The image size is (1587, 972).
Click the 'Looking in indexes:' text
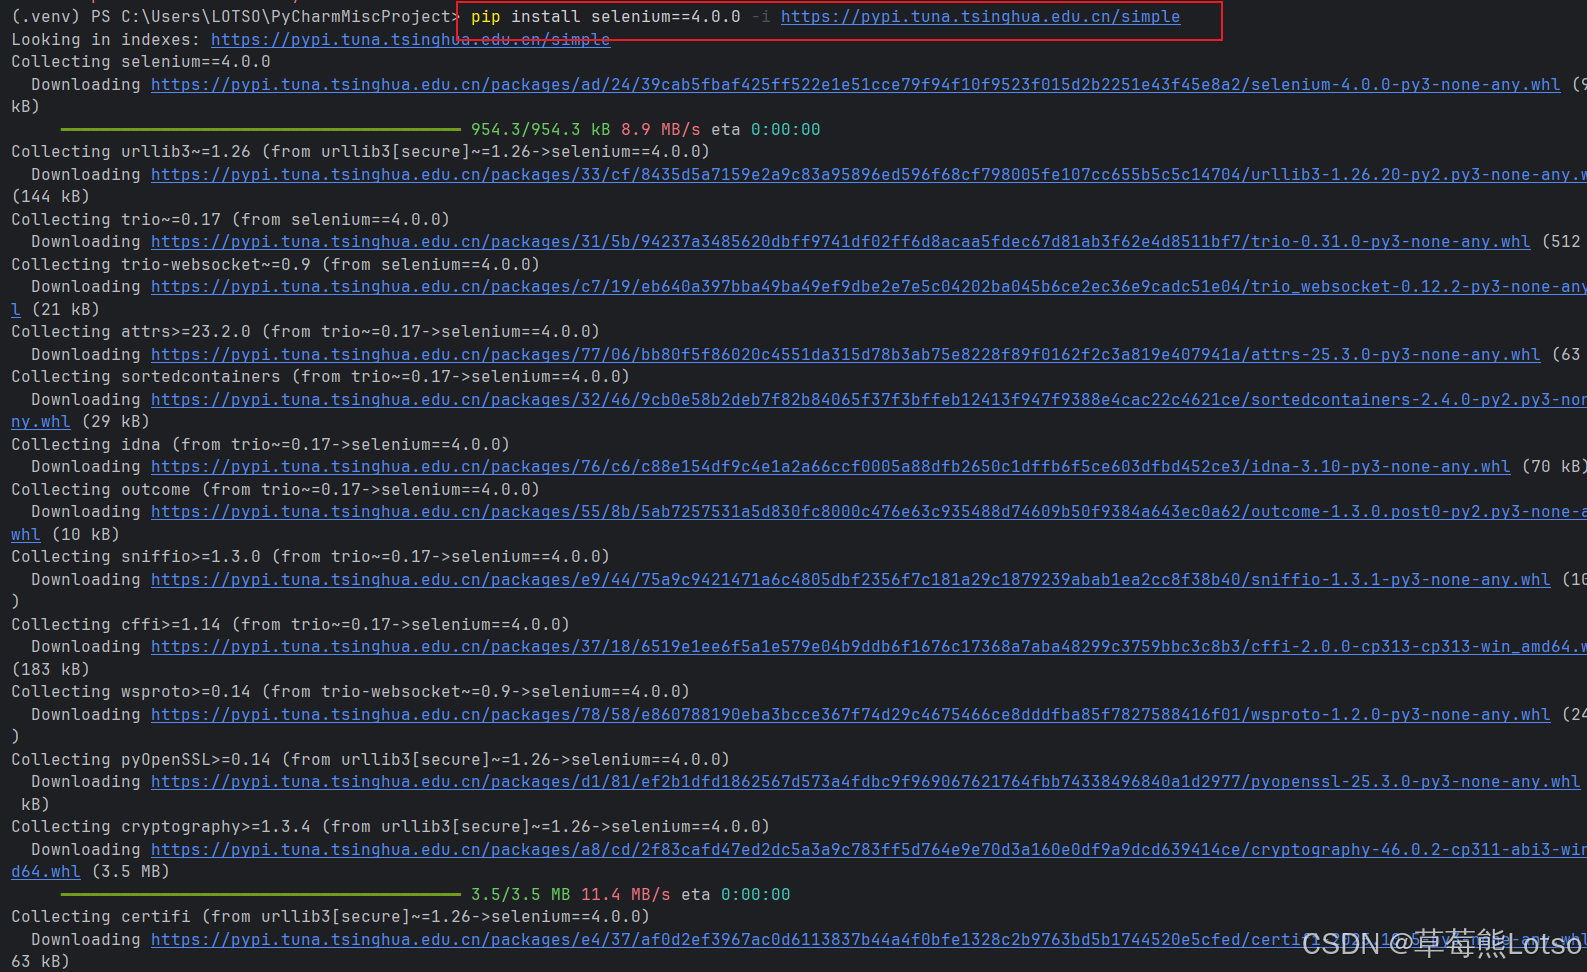point(106,40)
